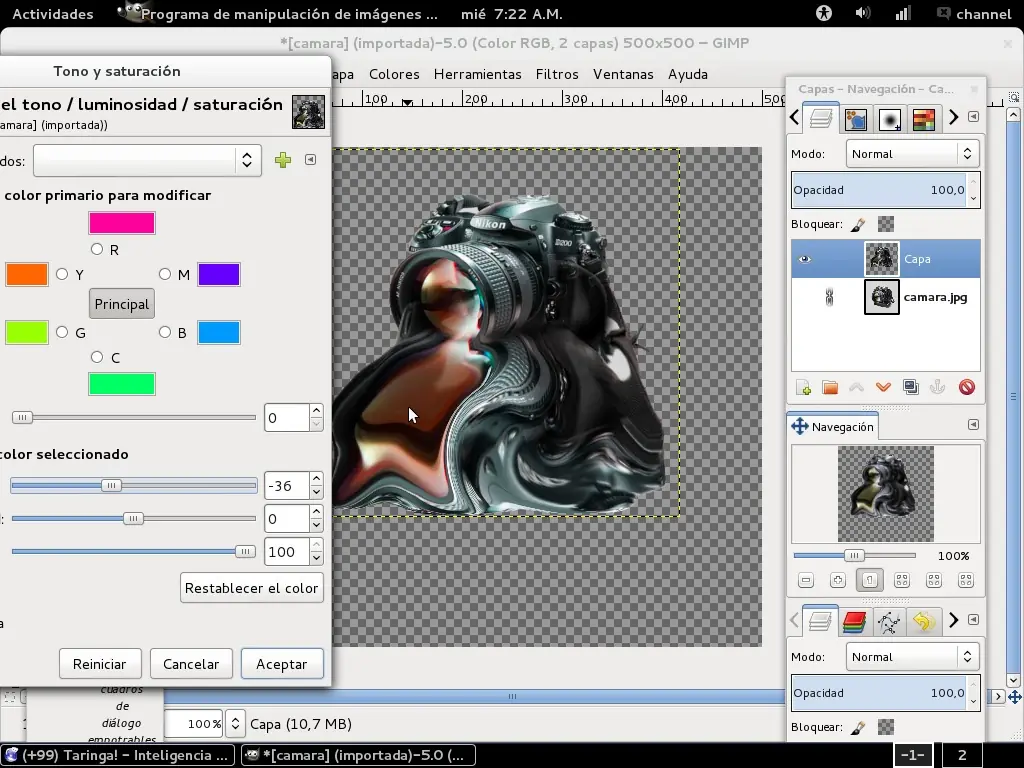Click the hue field showing -36
1024x768 pixels.
point(286,486)
